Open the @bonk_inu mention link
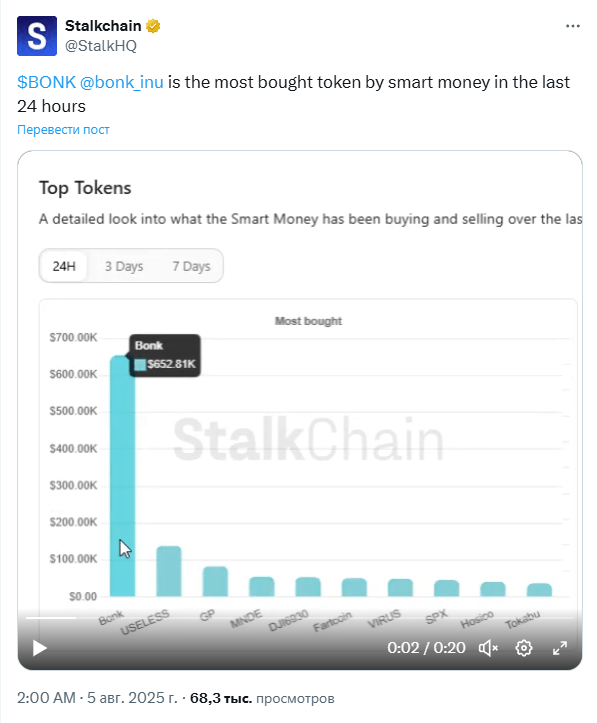Image resolution: width=597 pixels, height=723 pixels. tap(122, 82)
